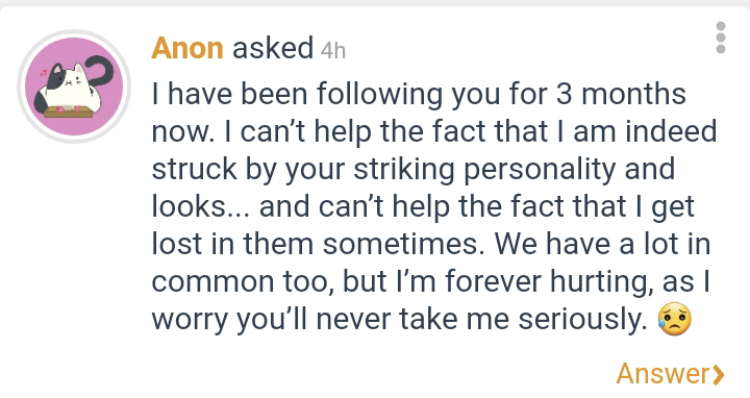Click the phrase "striking personality and"
This screenshot has width=750, height=398.
coord(514,169)
